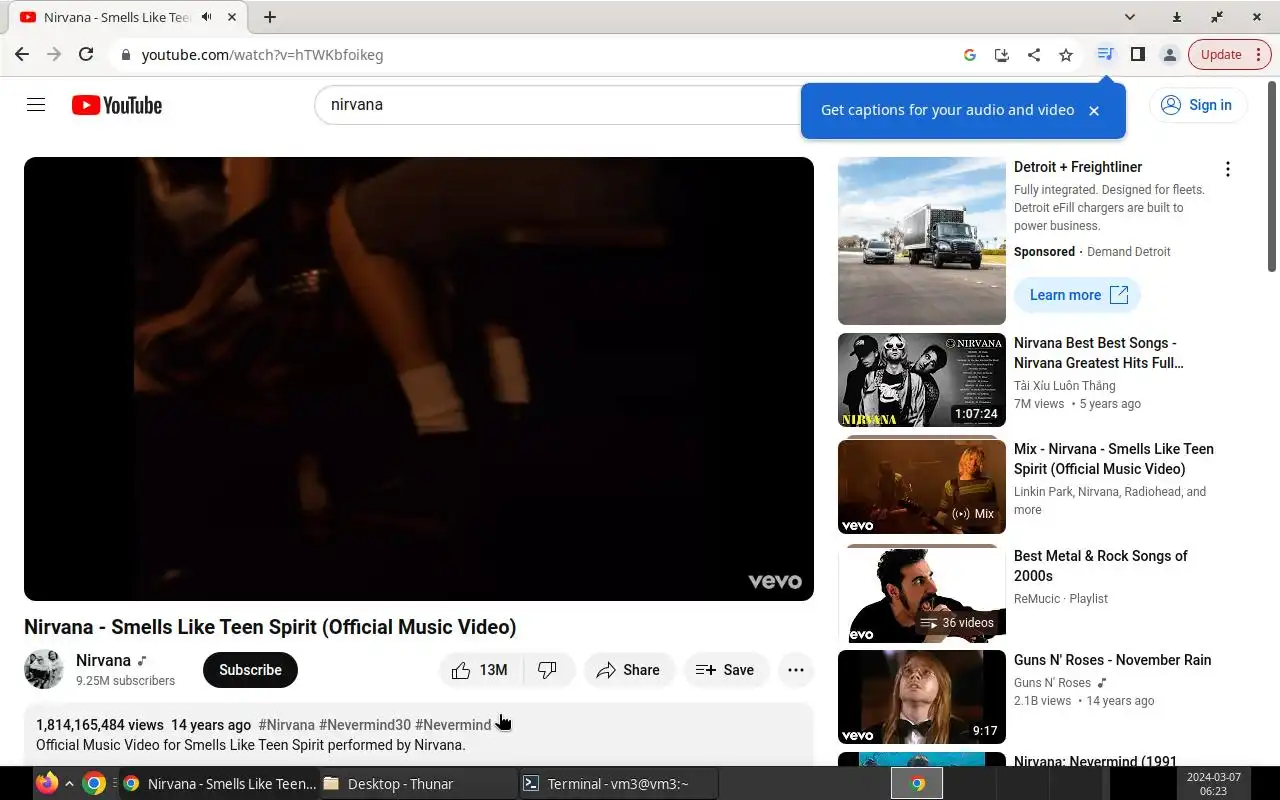Click the workspace switcher Chrome icon in panel
This screenshot has height=800, width=1280.
917,784
